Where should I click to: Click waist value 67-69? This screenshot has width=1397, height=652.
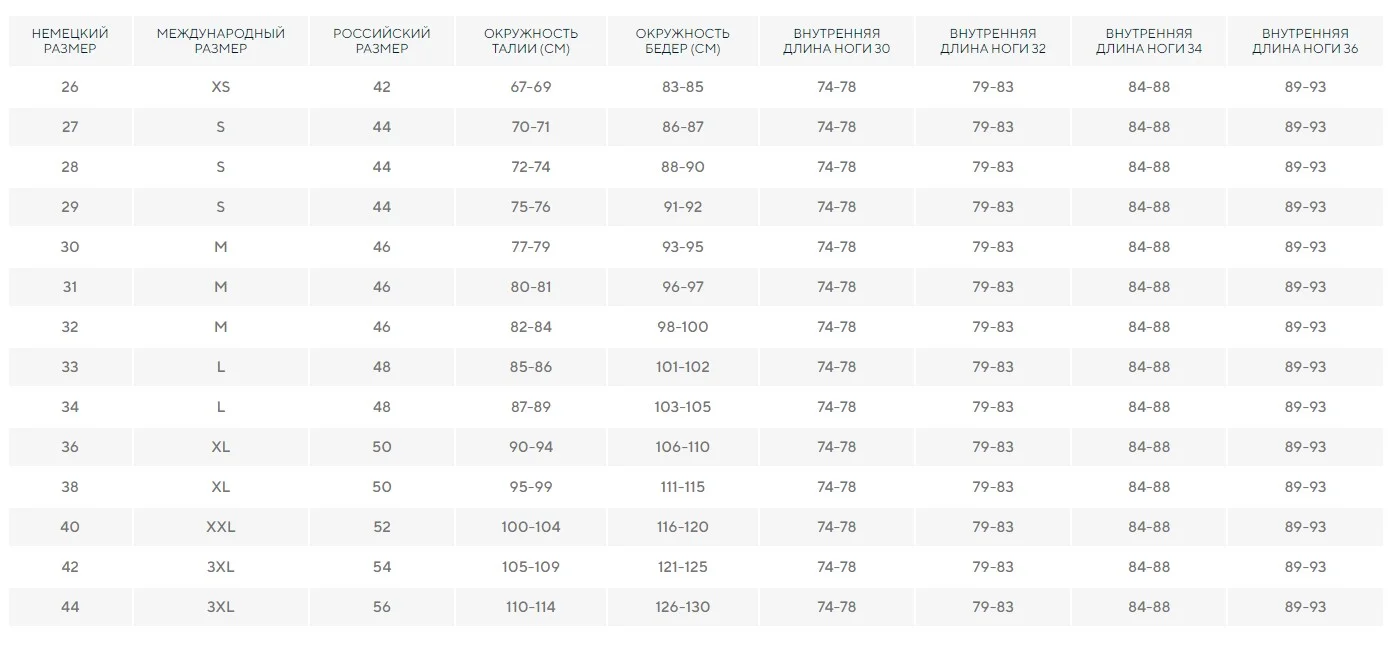(531, 87)
